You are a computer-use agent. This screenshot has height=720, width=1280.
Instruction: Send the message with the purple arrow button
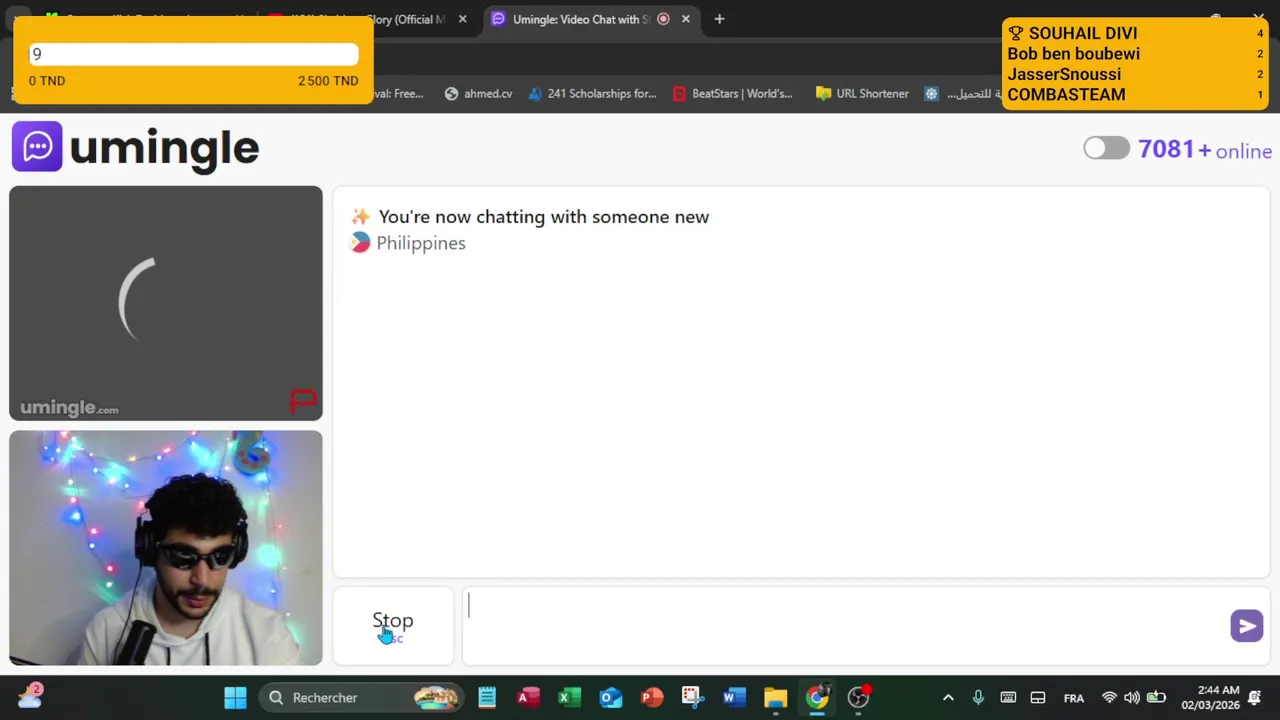tap(1246, 626)
